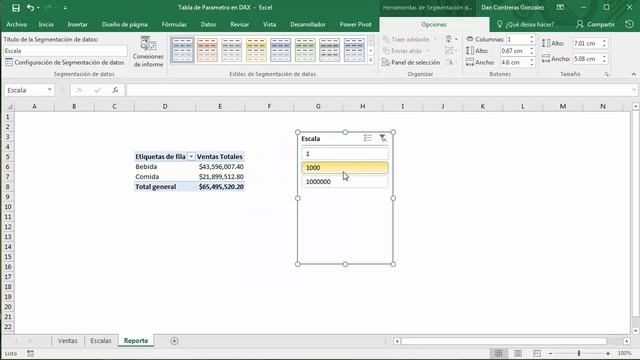Click the Compartir button

595,24
